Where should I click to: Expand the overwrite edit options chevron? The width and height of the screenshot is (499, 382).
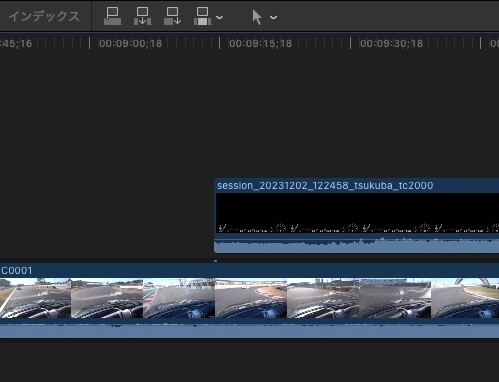(x=219, y=17)
